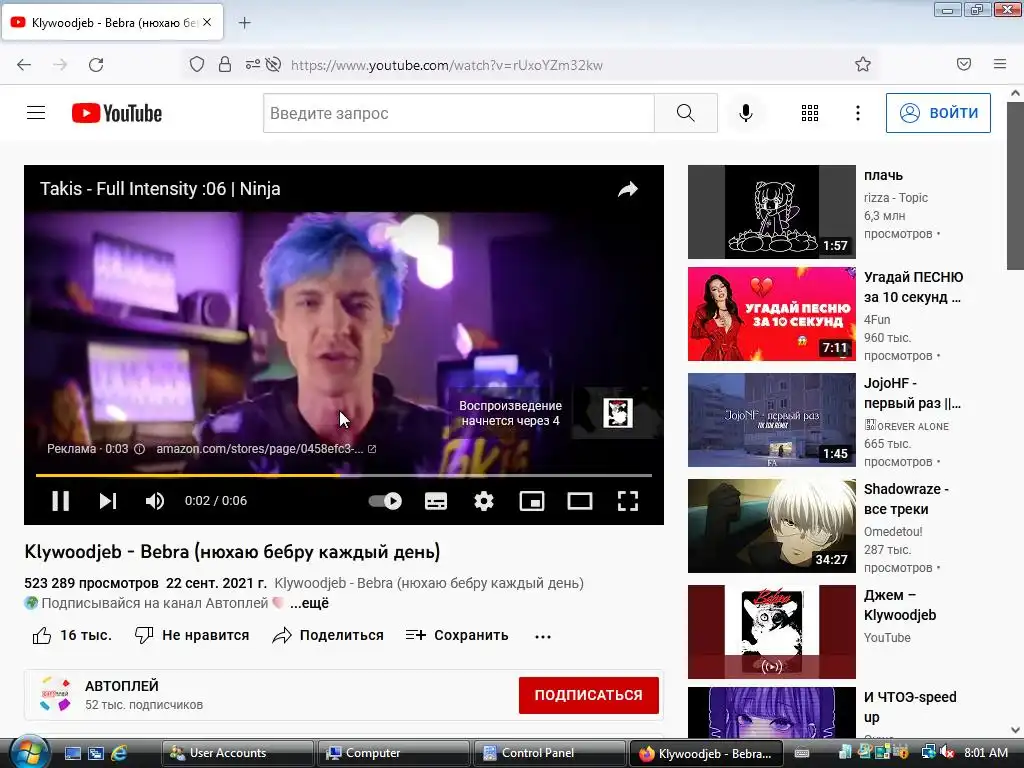Pause the video playback
The width and height of the screenshot is (1024, 768).
(61, 501)
